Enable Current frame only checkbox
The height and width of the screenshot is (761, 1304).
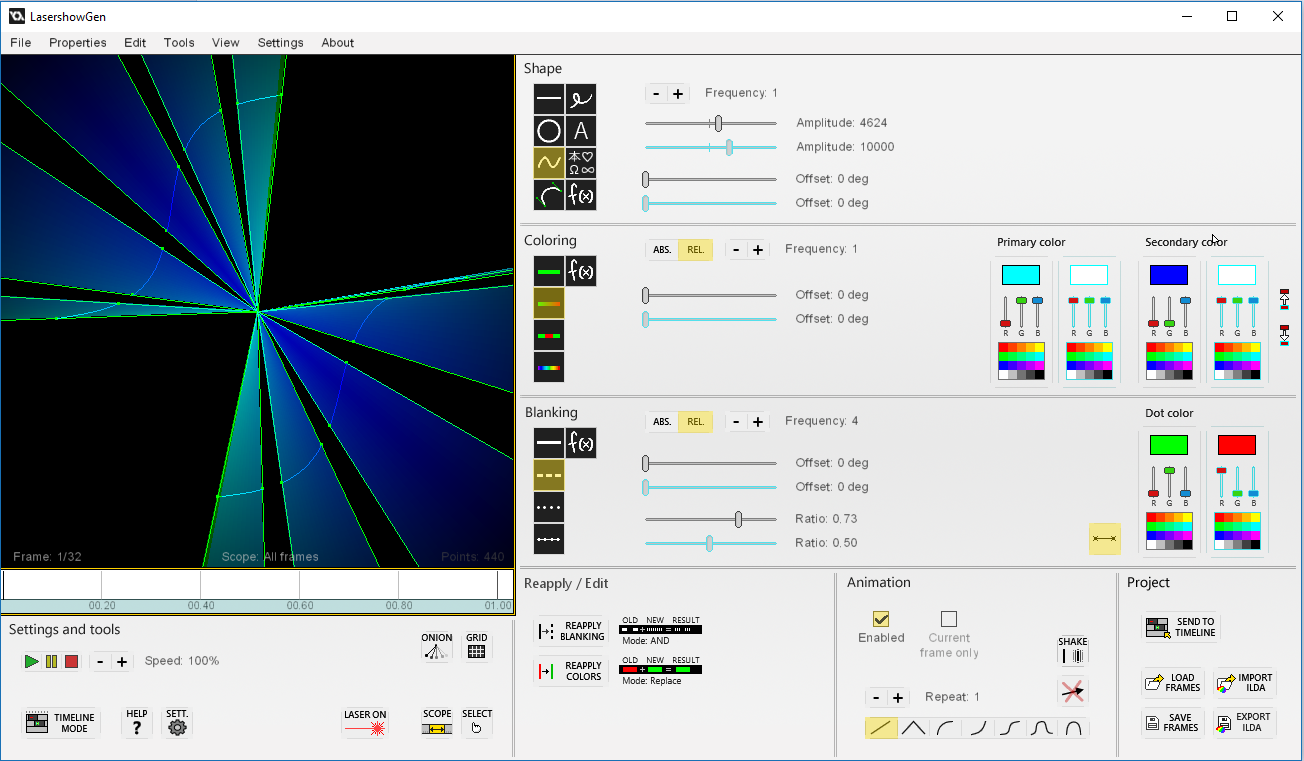pos(949,619)
